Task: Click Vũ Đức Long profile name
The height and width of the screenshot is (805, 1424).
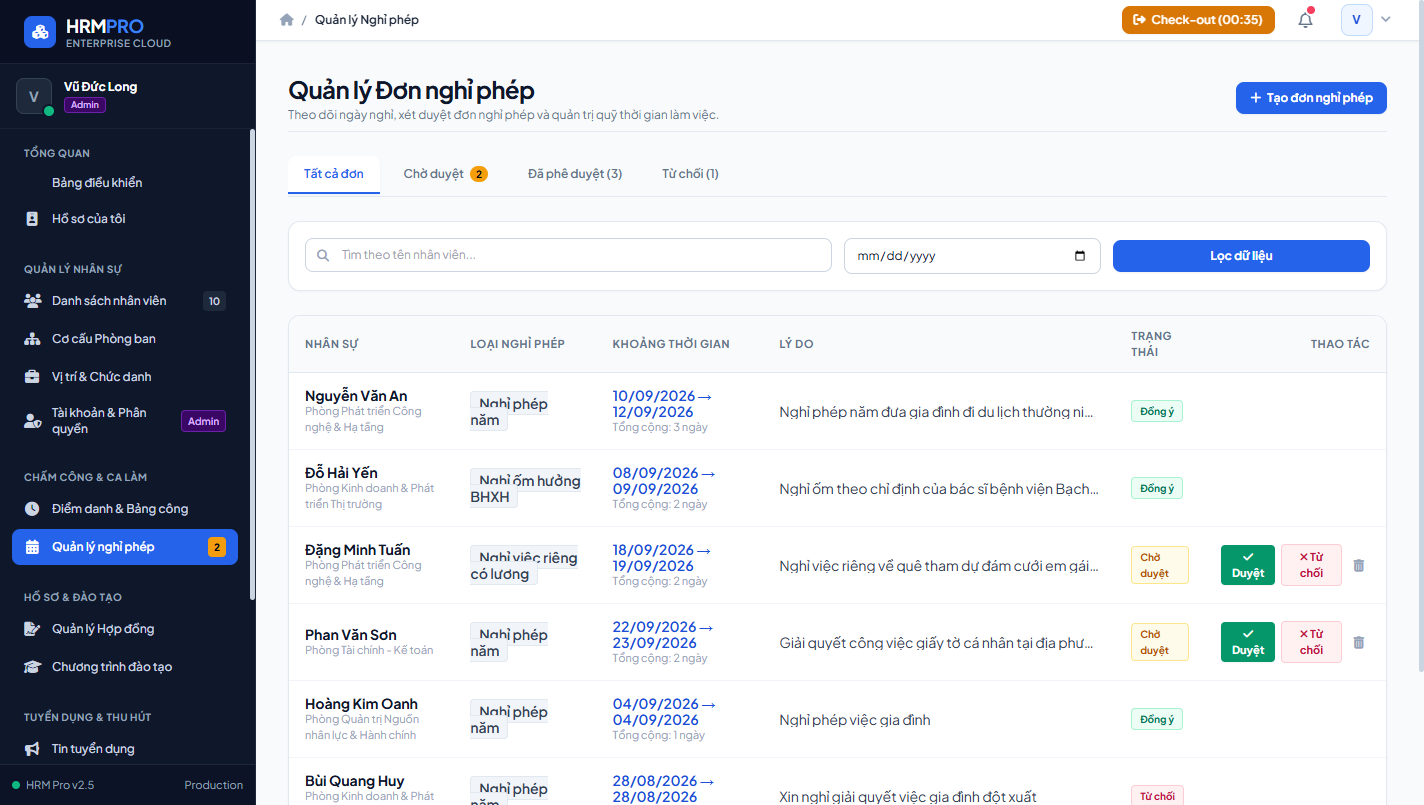Action: (x=100, y=87)
